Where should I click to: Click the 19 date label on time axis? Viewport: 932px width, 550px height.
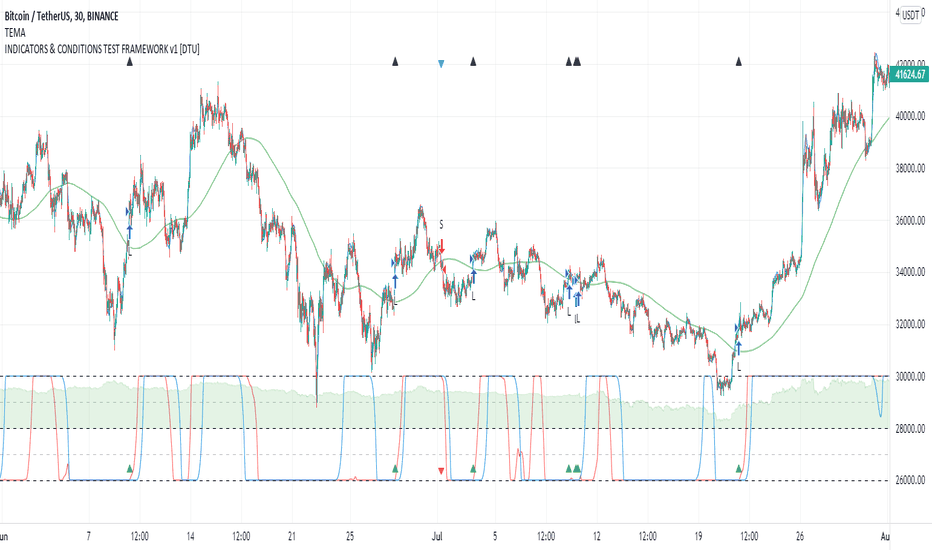pos(698,536)
